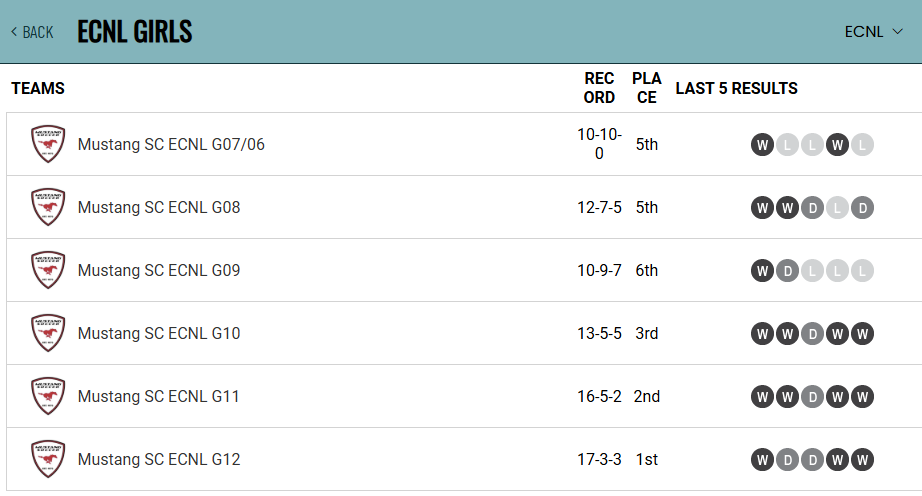The width and height of the screenshot is (922, 496).
Task: Click the Mustang SC ECNL G11 team logo
Action: tap(48, 396)
